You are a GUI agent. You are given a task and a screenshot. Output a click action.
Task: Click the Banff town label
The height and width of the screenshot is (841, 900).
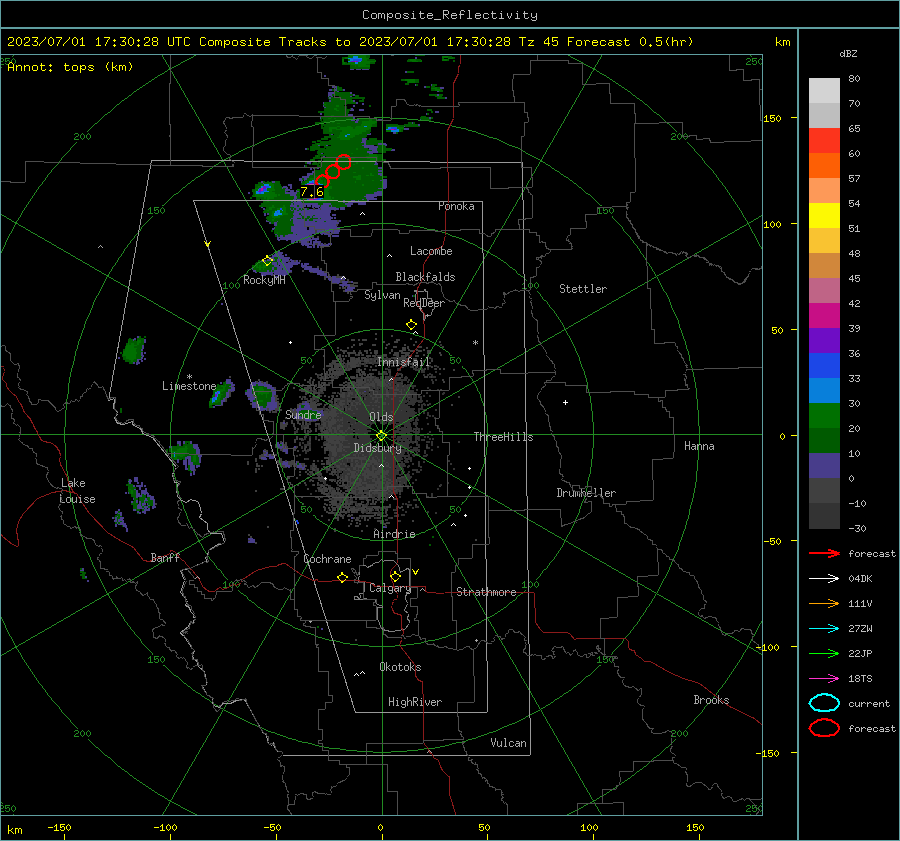point(165,557)
